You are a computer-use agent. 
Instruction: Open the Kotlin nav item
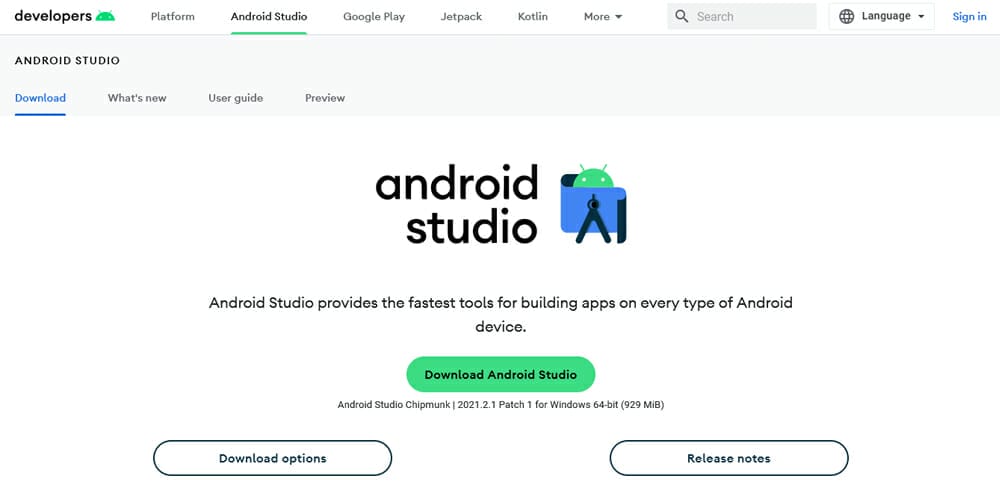coord(533,17)
